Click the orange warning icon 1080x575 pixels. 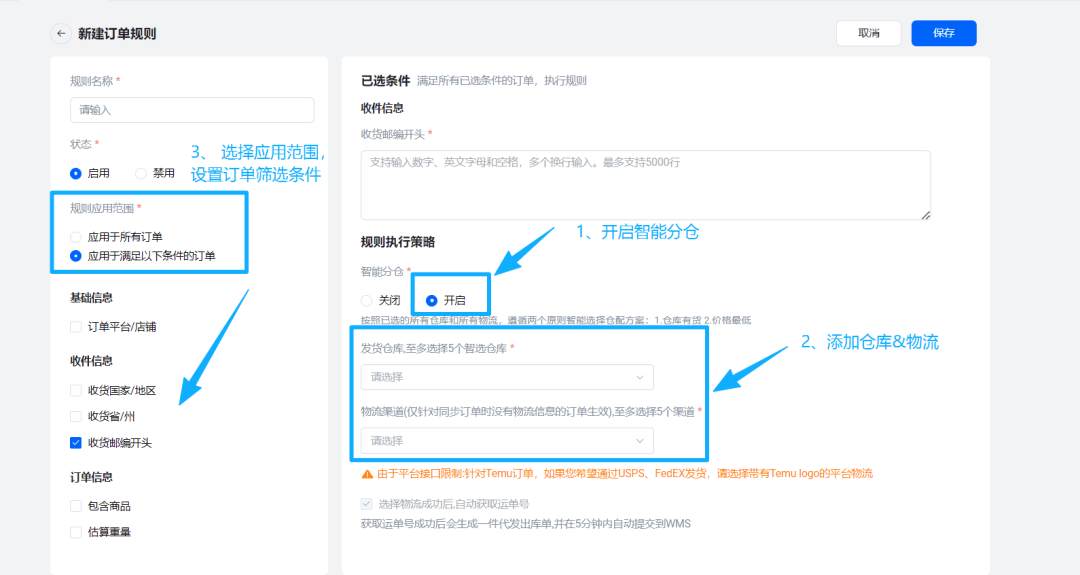tap(367, 473)
